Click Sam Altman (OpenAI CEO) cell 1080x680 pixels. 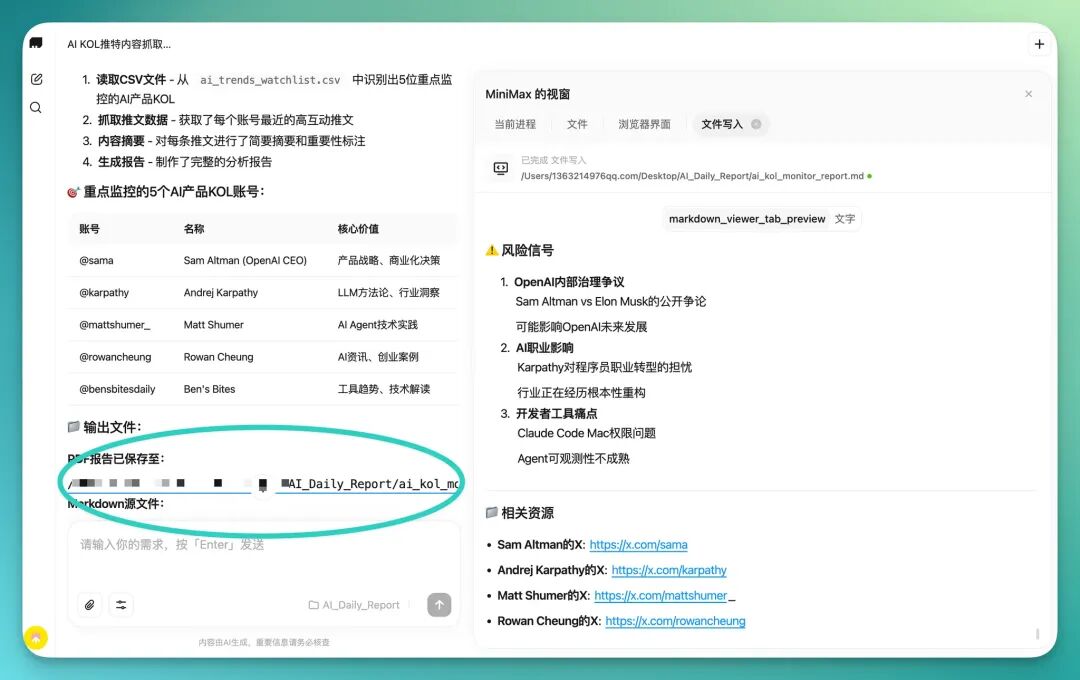coord(245,260)
